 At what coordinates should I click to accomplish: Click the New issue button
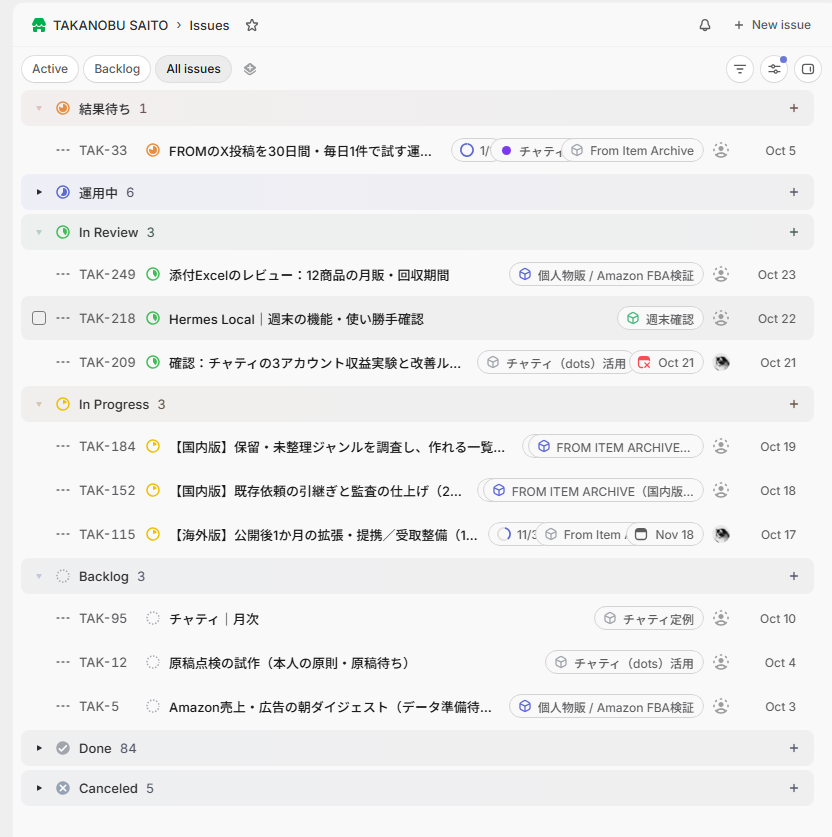772,25
